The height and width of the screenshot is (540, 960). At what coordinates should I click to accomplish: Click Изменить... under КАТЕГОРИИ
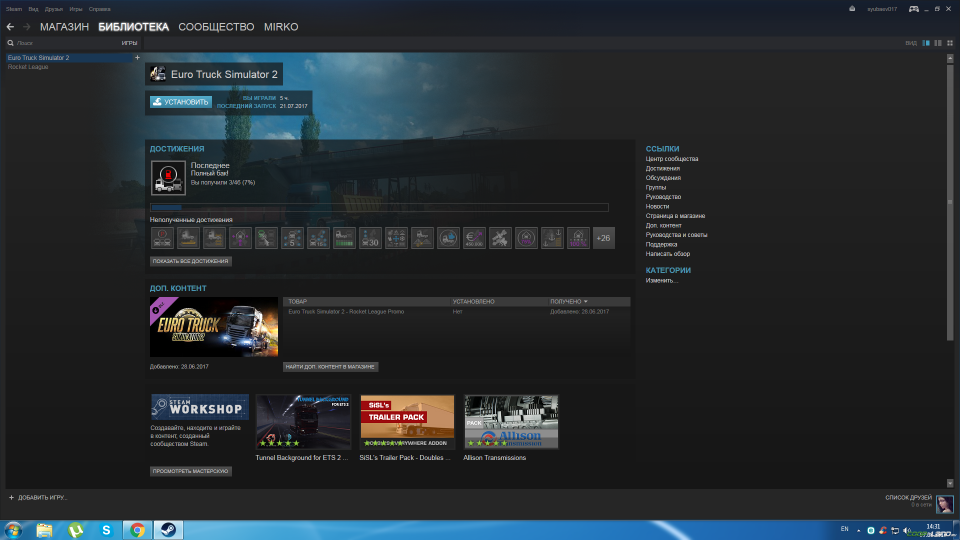point(662,281)
